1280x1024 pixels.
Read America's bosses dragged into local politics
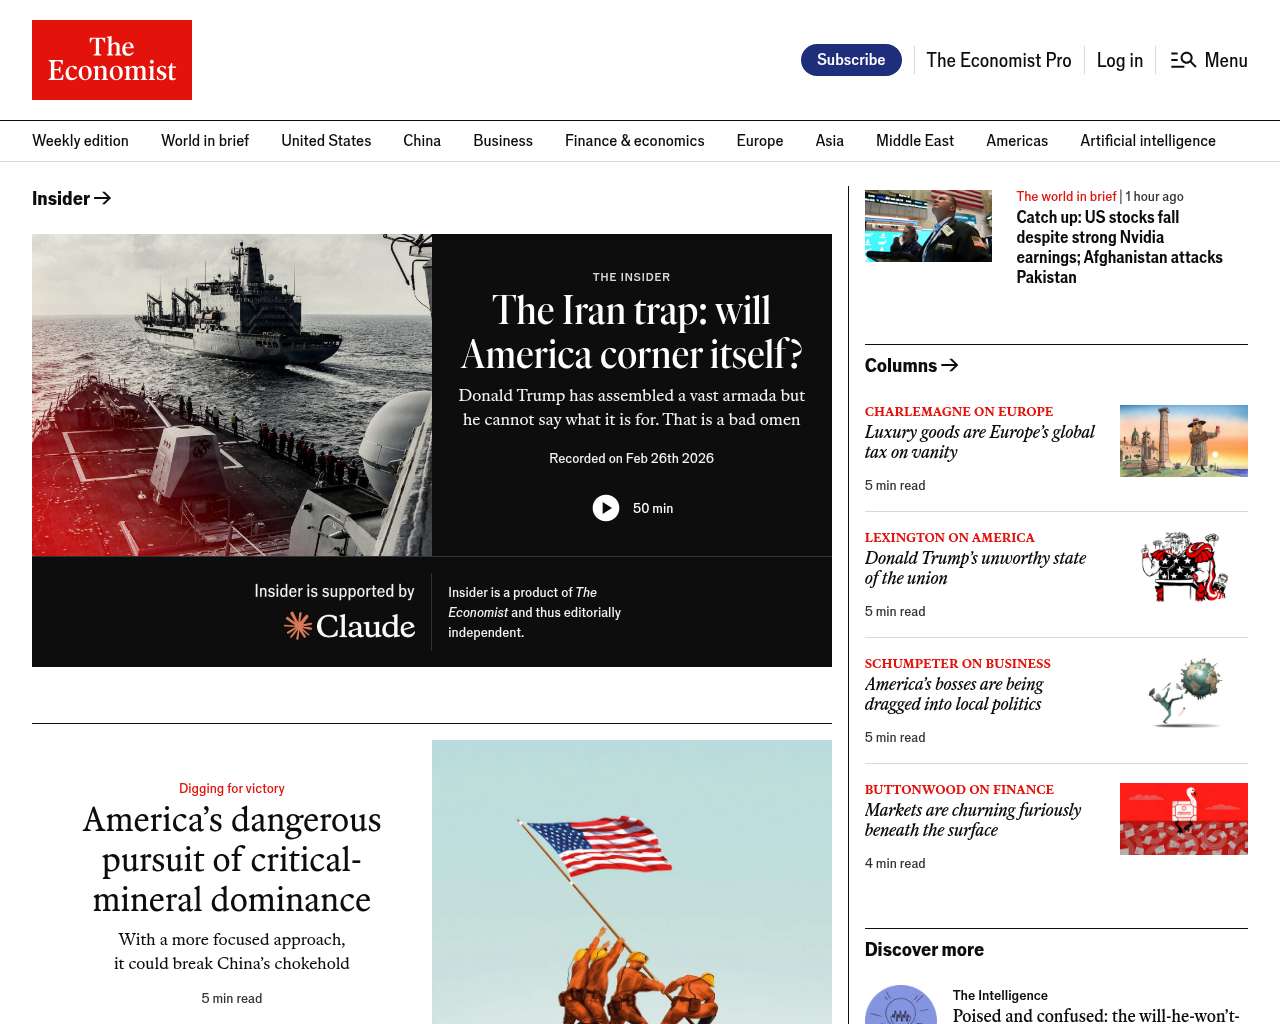[954, 694]
